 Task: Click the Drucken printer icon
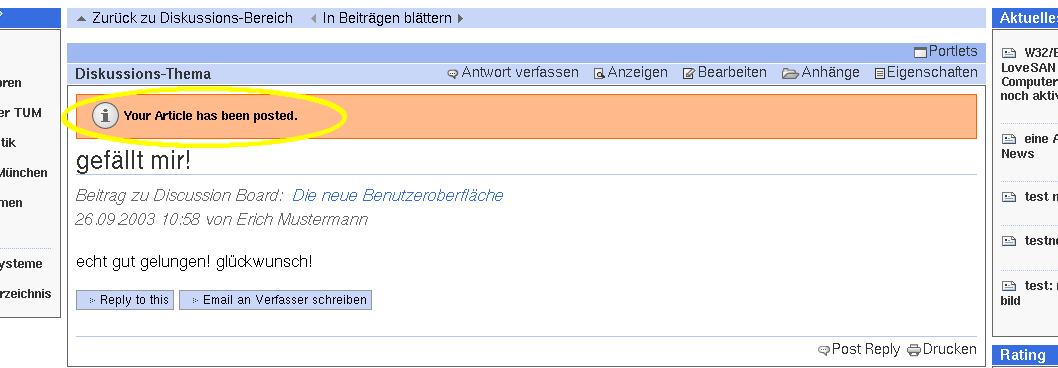point(914,350)
